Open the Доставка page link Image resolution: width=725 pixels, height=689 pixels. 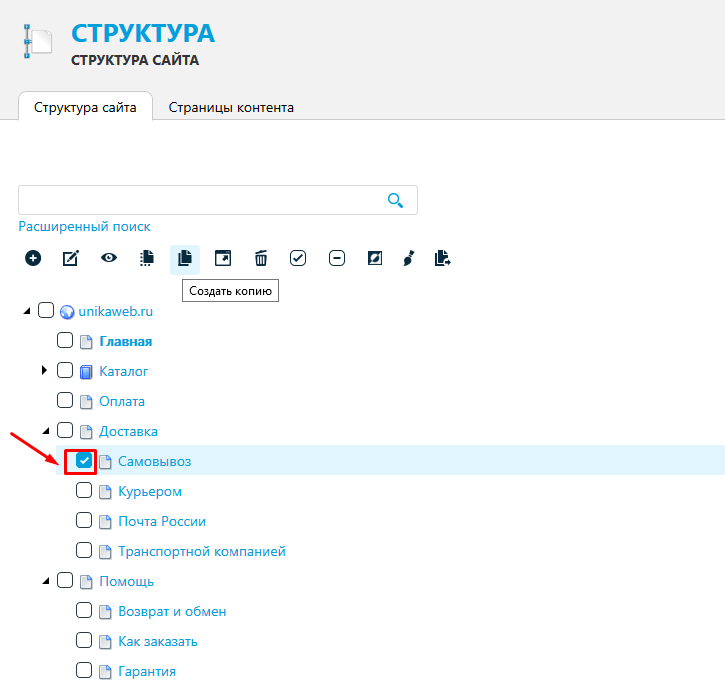[129, 431]
